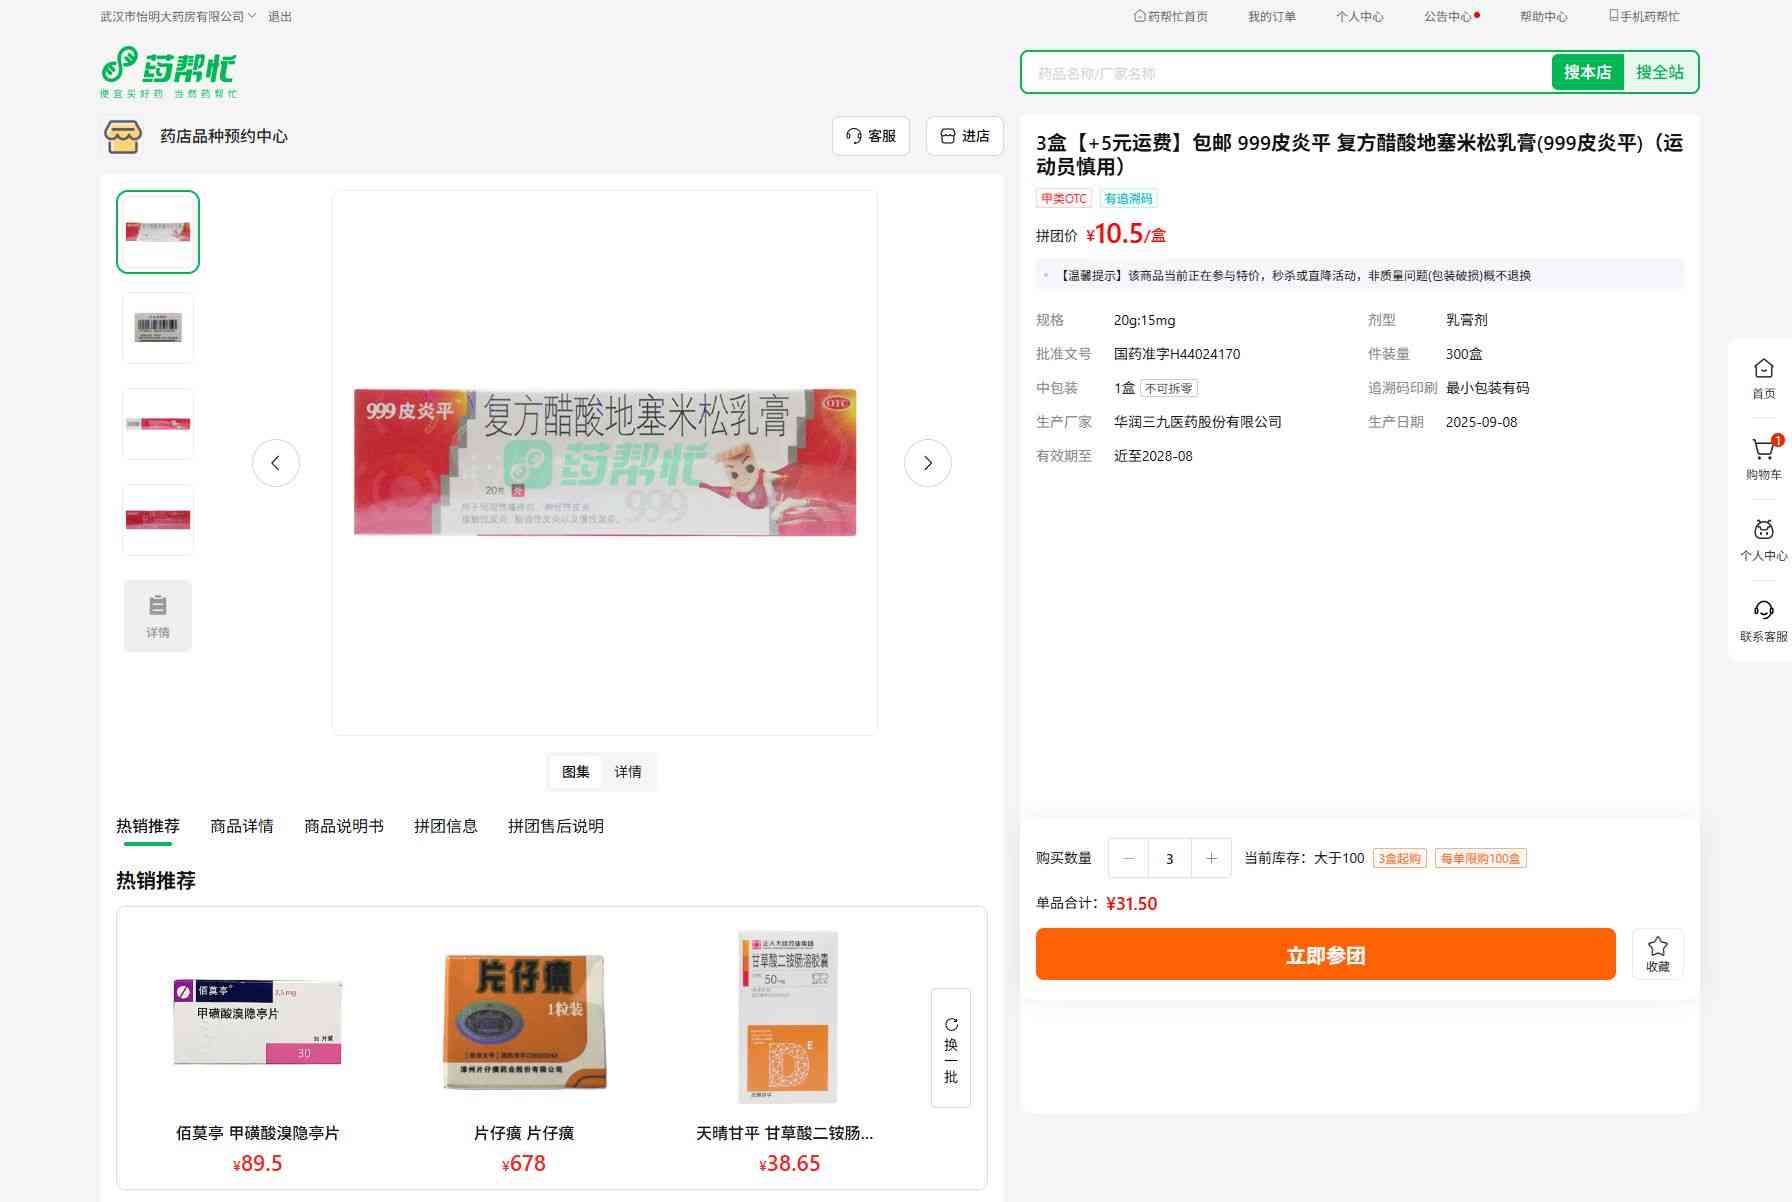The image size is (1792, 1202).
Task: Decrease purchase quantity with minus button
Action: 1129,858
